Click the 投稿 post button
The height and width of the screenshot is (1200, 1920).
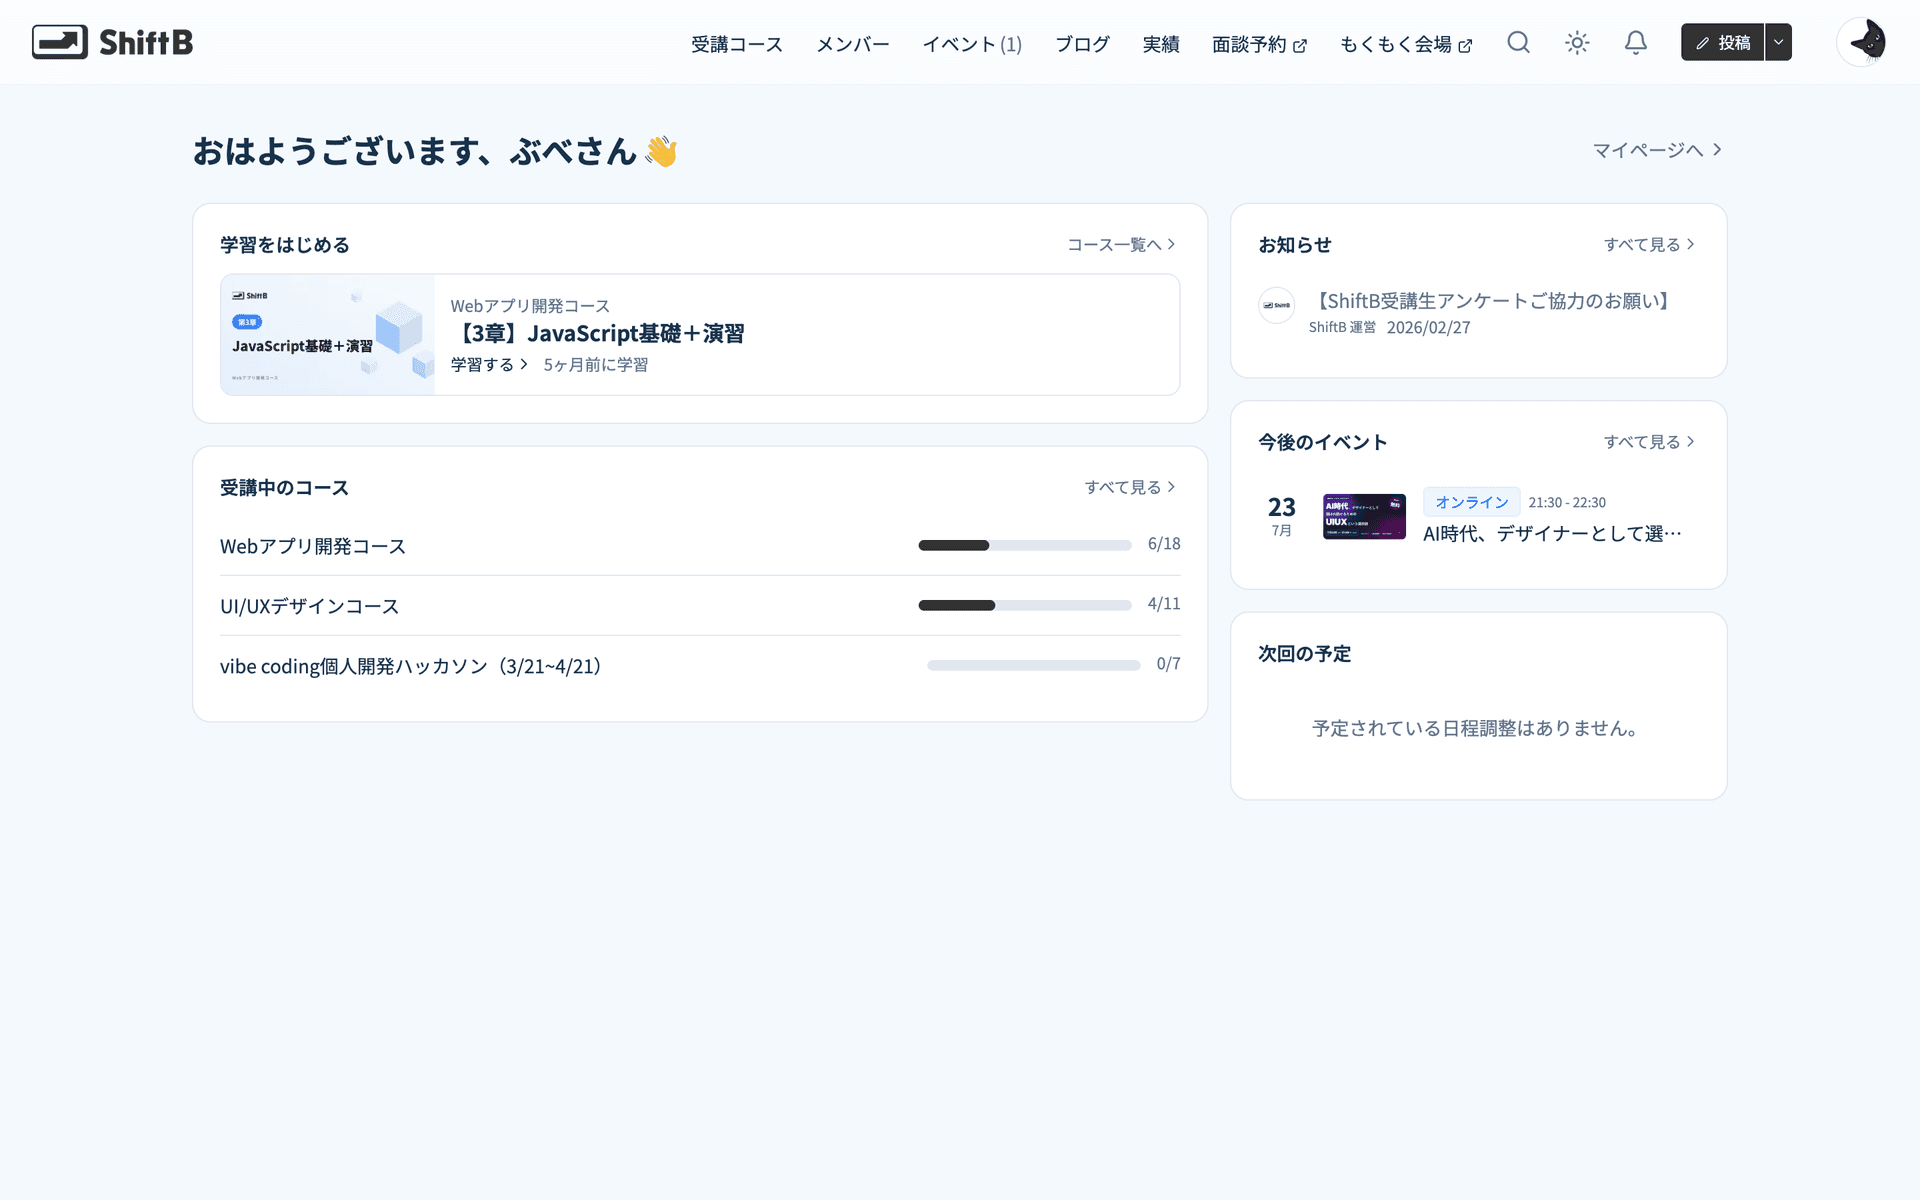[x=1722, y=42]
